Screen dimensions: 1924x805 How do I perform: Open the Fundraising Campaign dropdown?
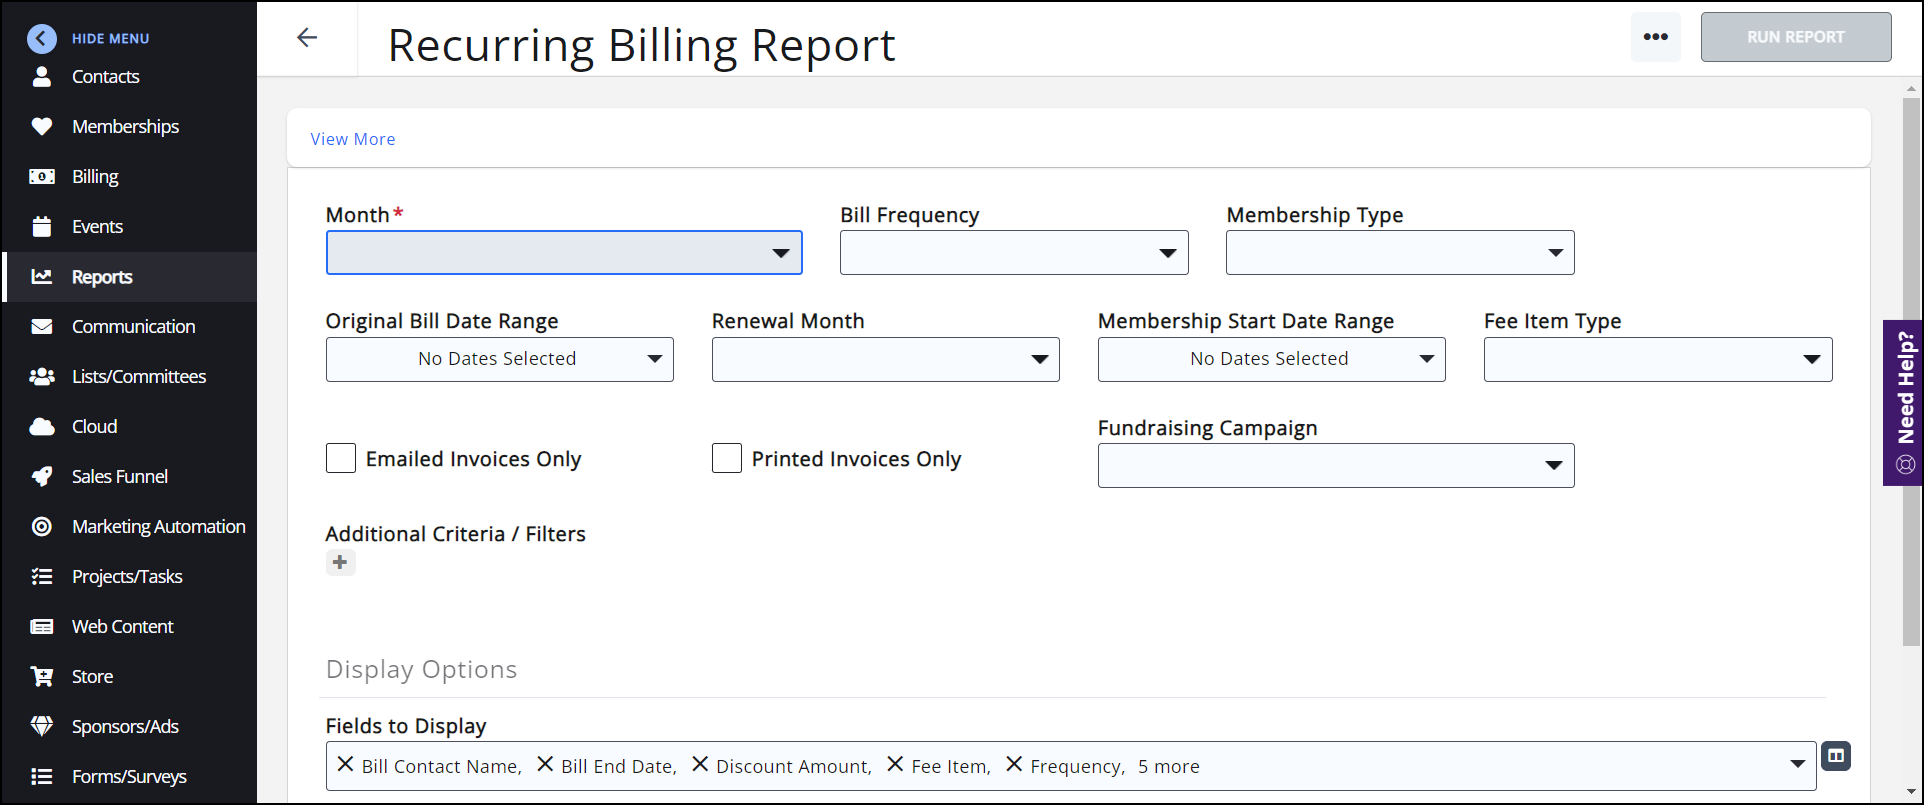[x=1336, y=466]
